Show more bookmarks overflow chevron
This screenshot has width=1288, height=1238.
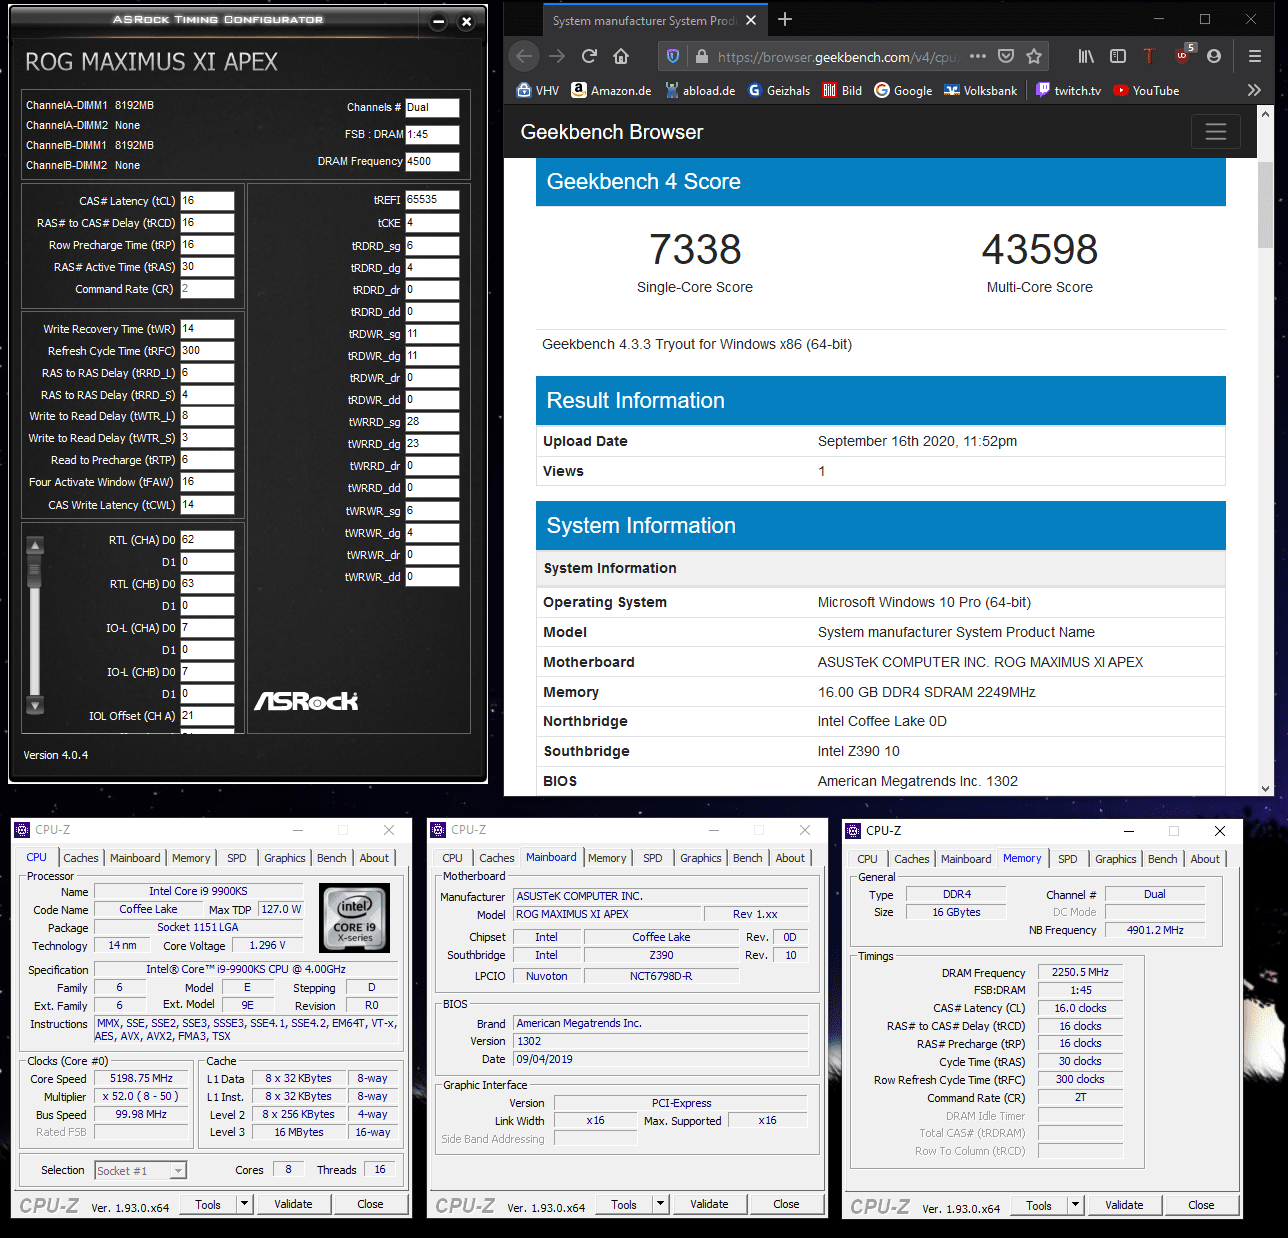[x=1254, y=90]
